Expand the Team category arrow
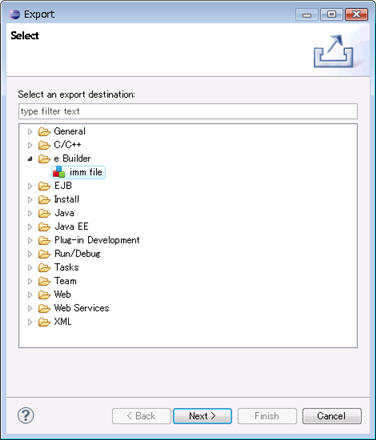 pyautogui.click(x=30, y=281)
